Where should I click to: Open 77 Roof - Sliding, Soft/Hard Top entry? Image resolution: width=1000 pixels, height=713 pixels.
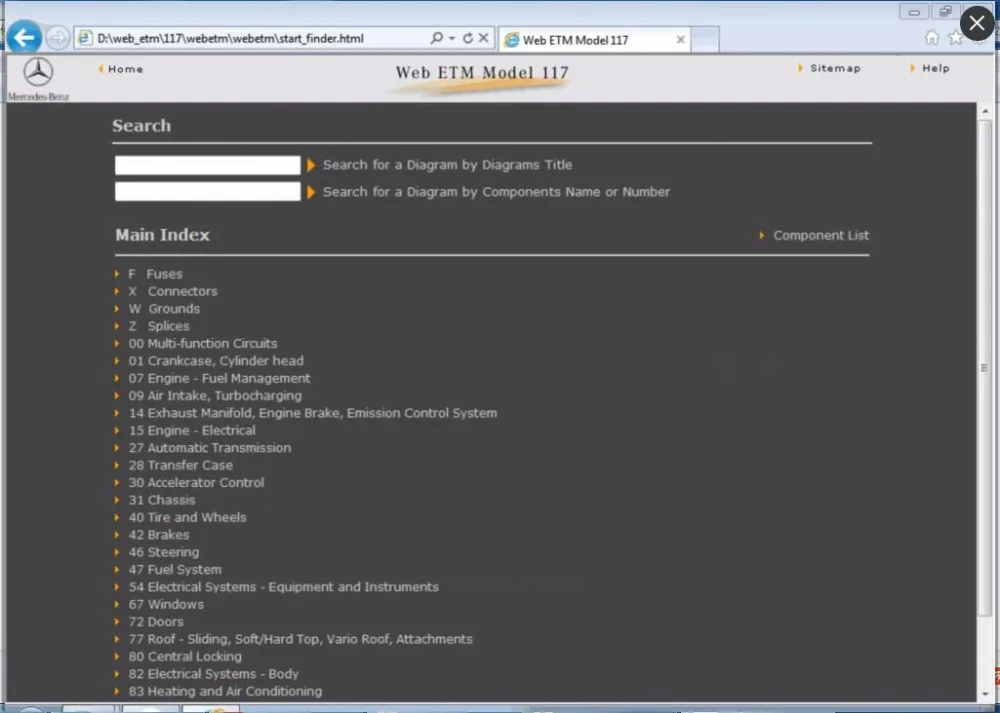click(x=300, y=639)
